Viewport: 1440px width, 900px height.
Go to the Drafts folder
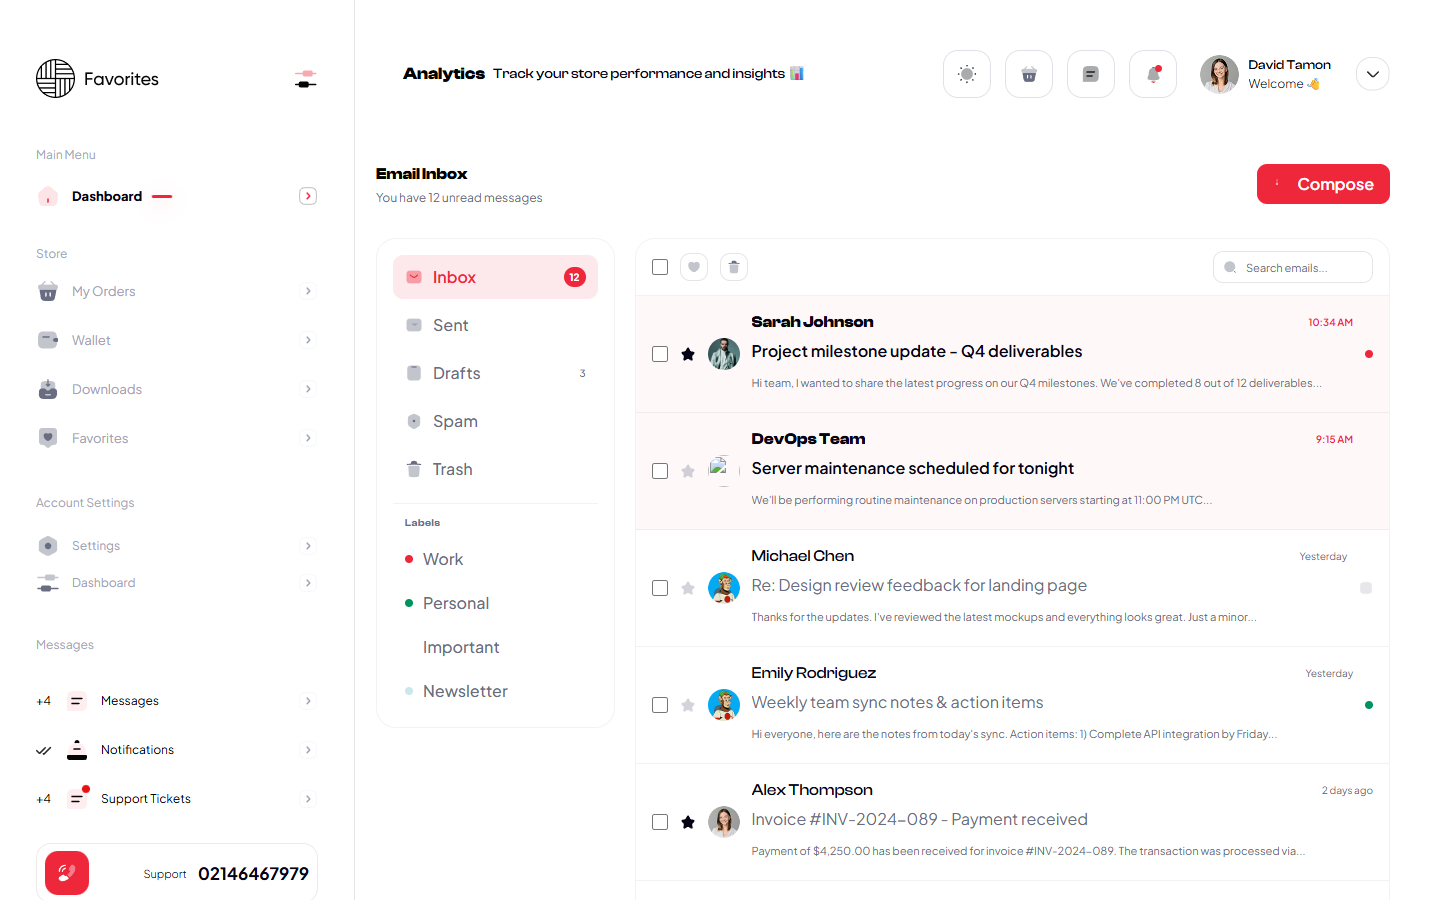[457, 373]
